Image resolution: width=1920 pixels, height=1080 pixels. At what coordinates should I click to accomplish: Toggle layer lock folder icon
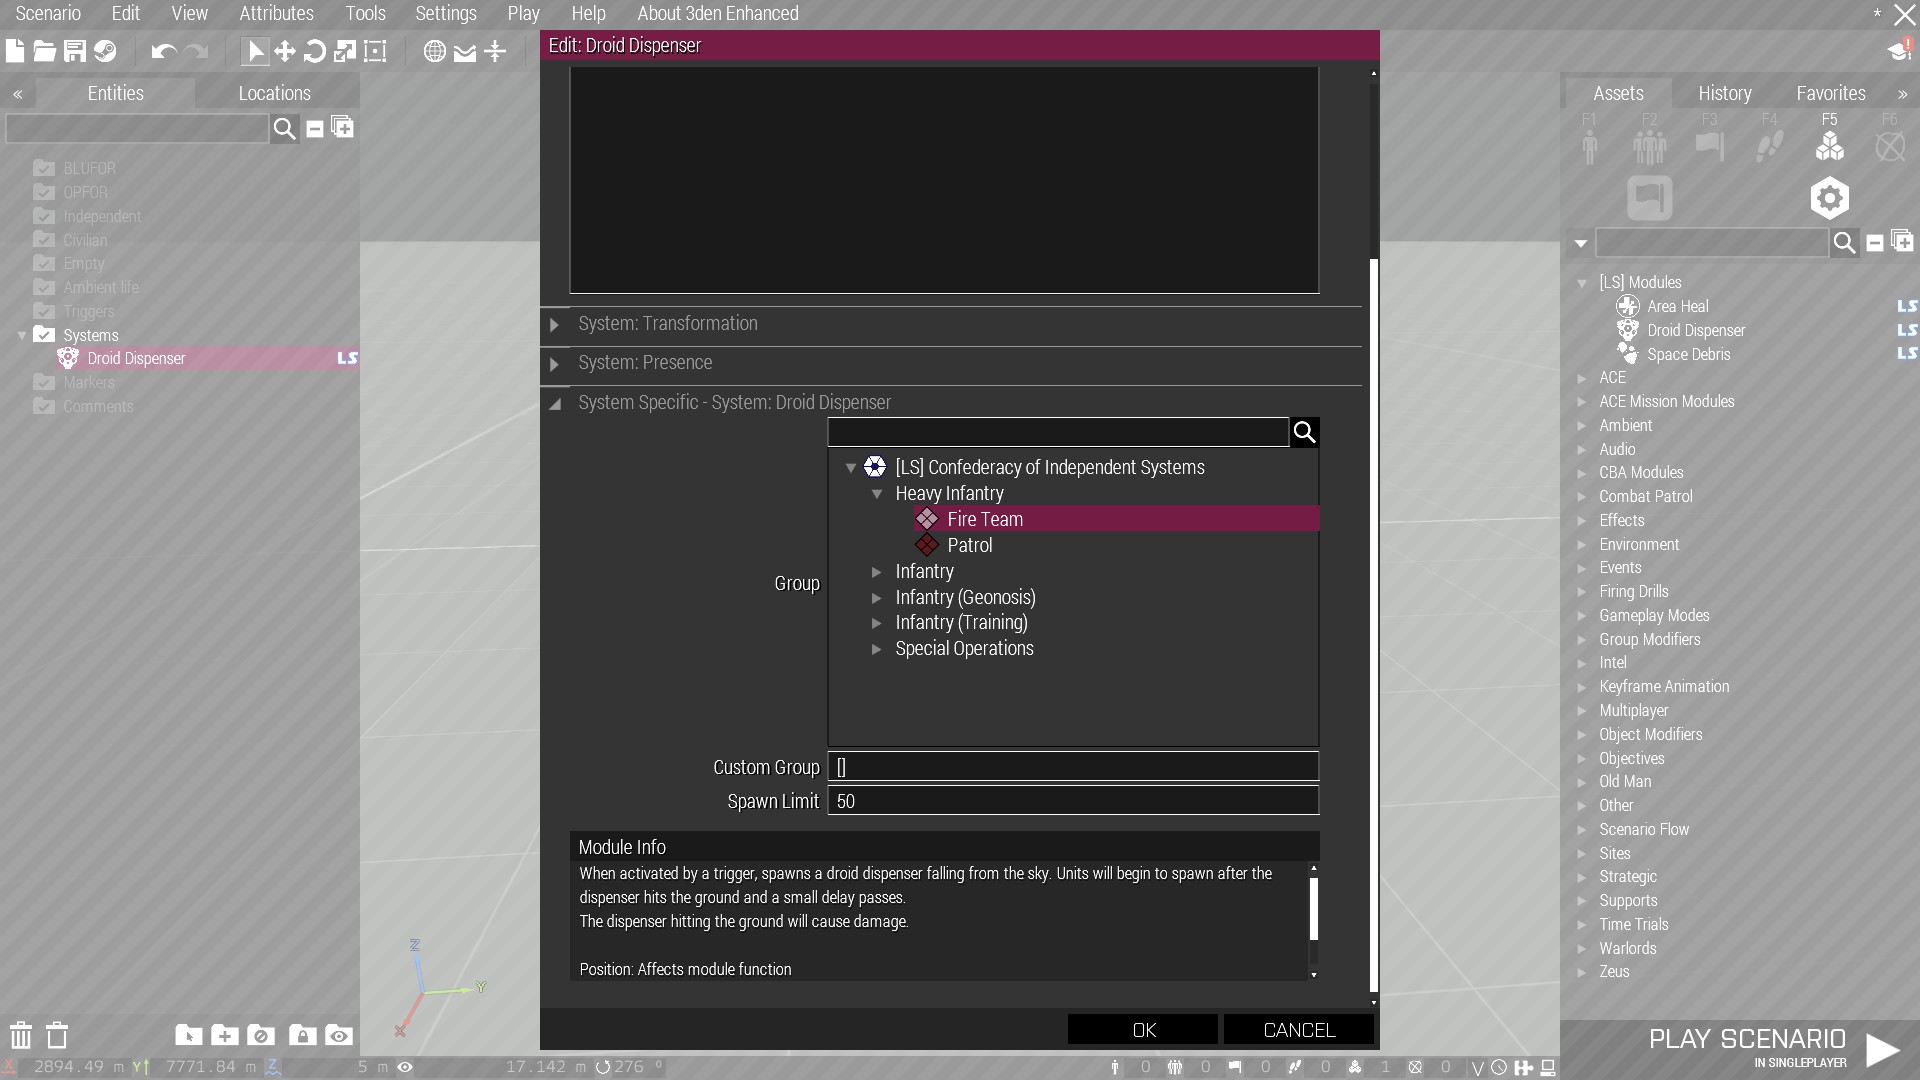[x=302, y=1035]
